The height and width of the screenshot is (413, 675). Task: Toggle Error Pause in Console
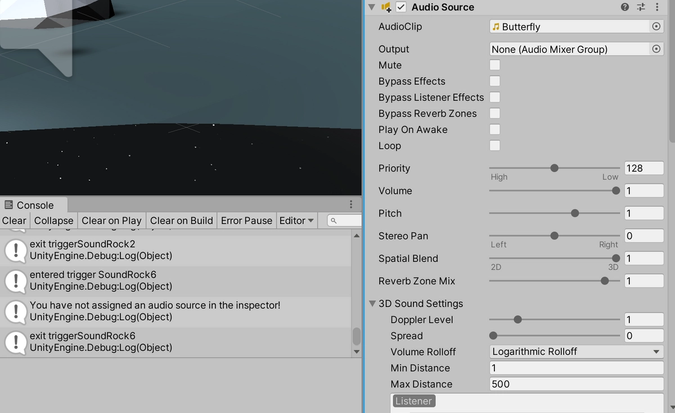point(247,220)
